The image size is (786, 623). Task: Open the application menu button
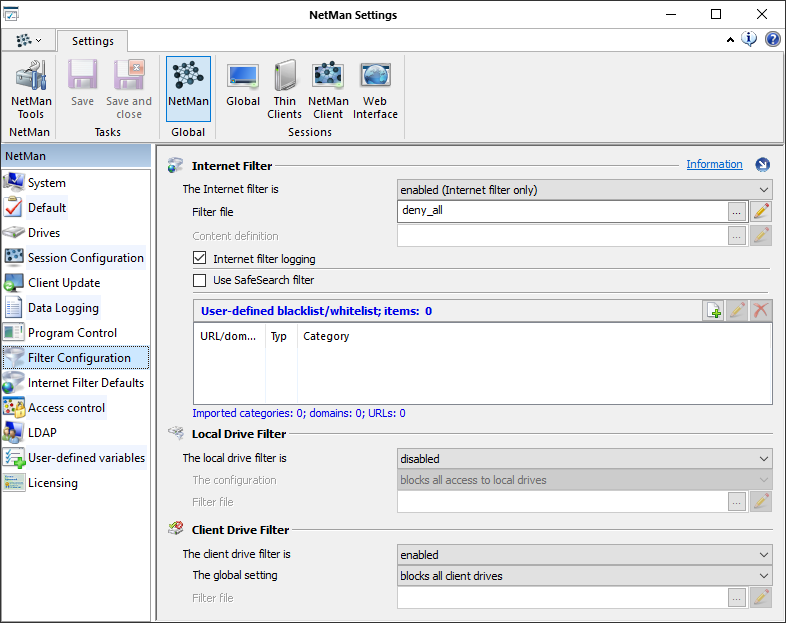[28, 41]
